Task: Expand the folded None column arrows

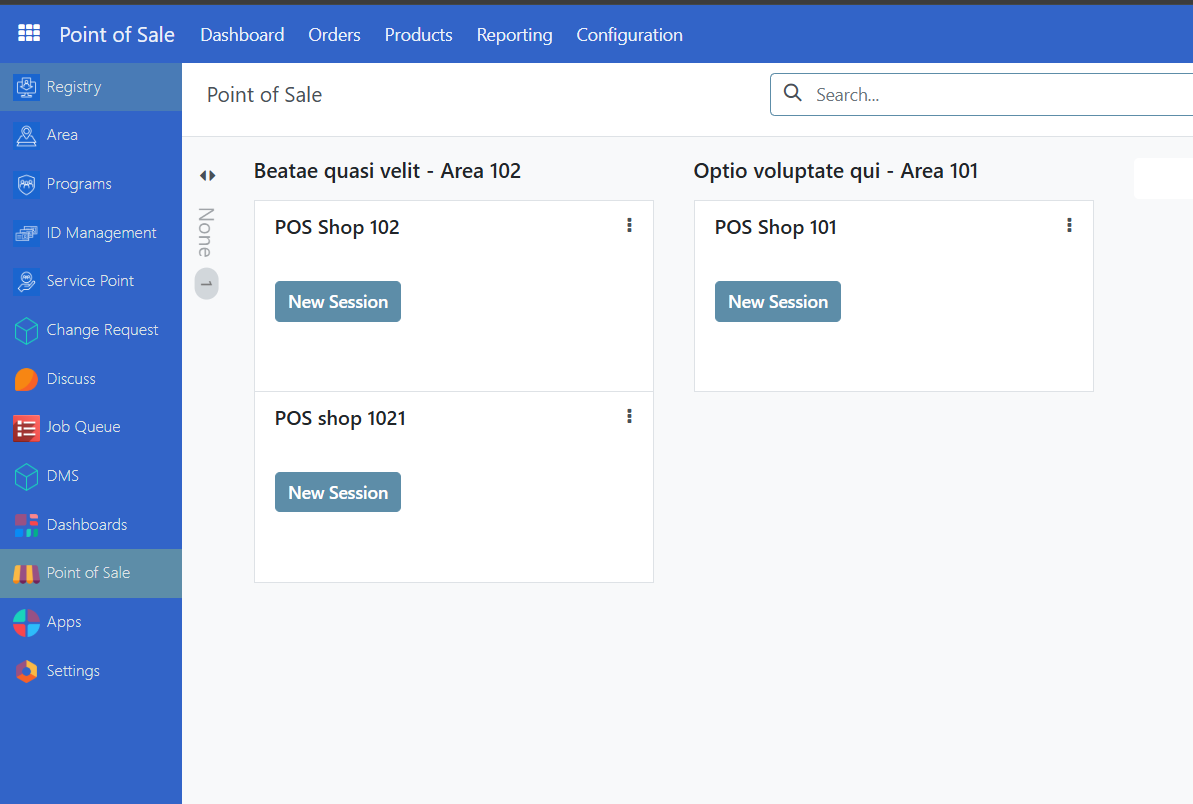Action: tap(207, 175)
